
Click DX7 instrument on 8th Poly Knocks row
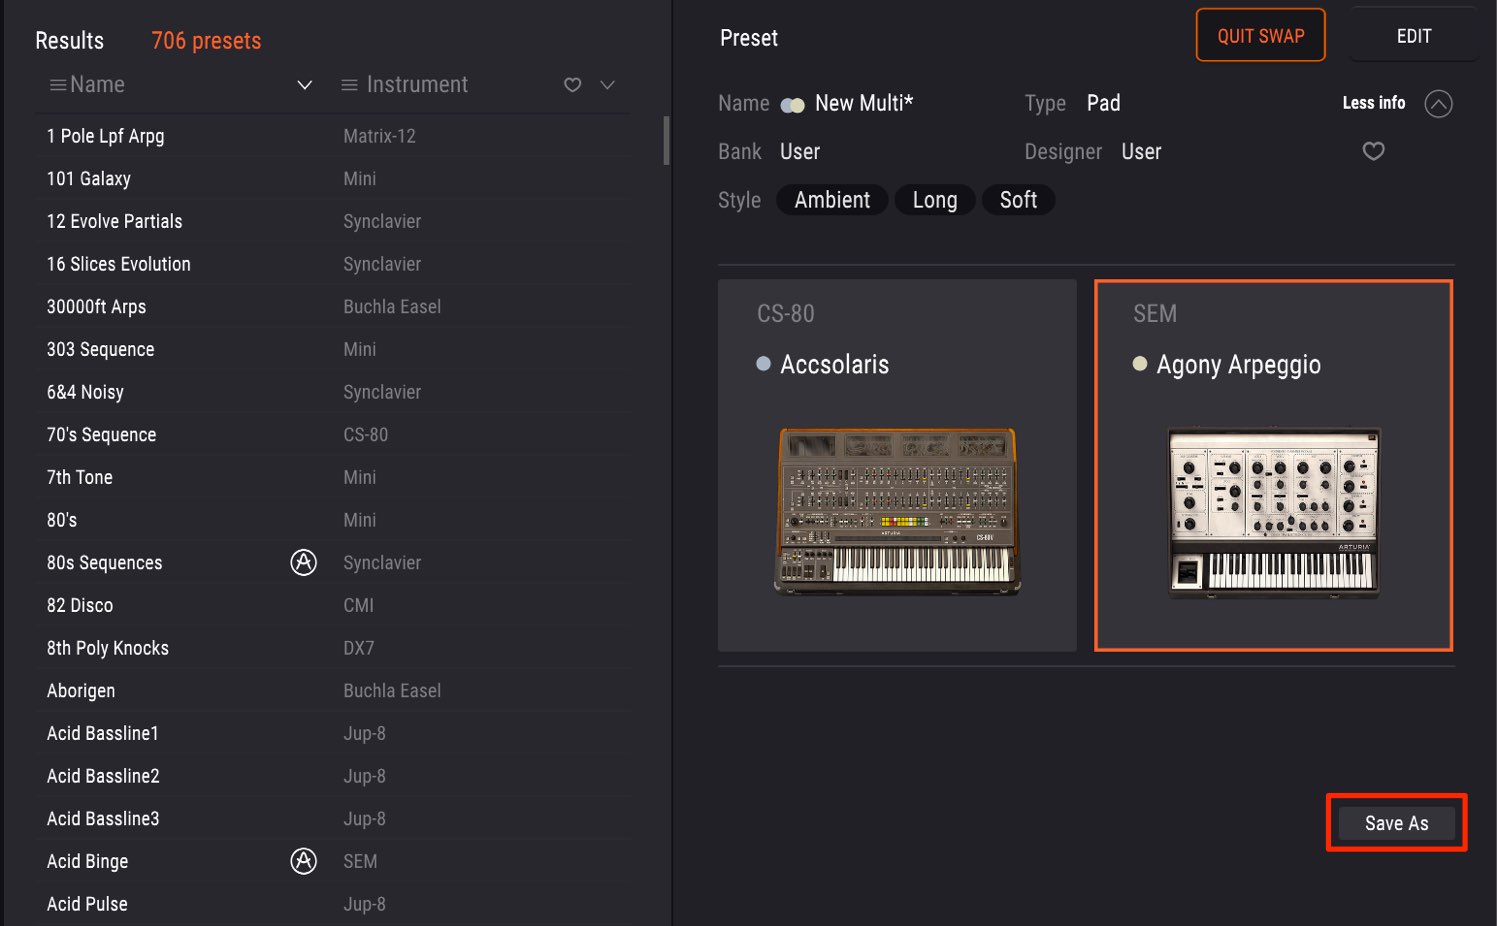(358, 648)
